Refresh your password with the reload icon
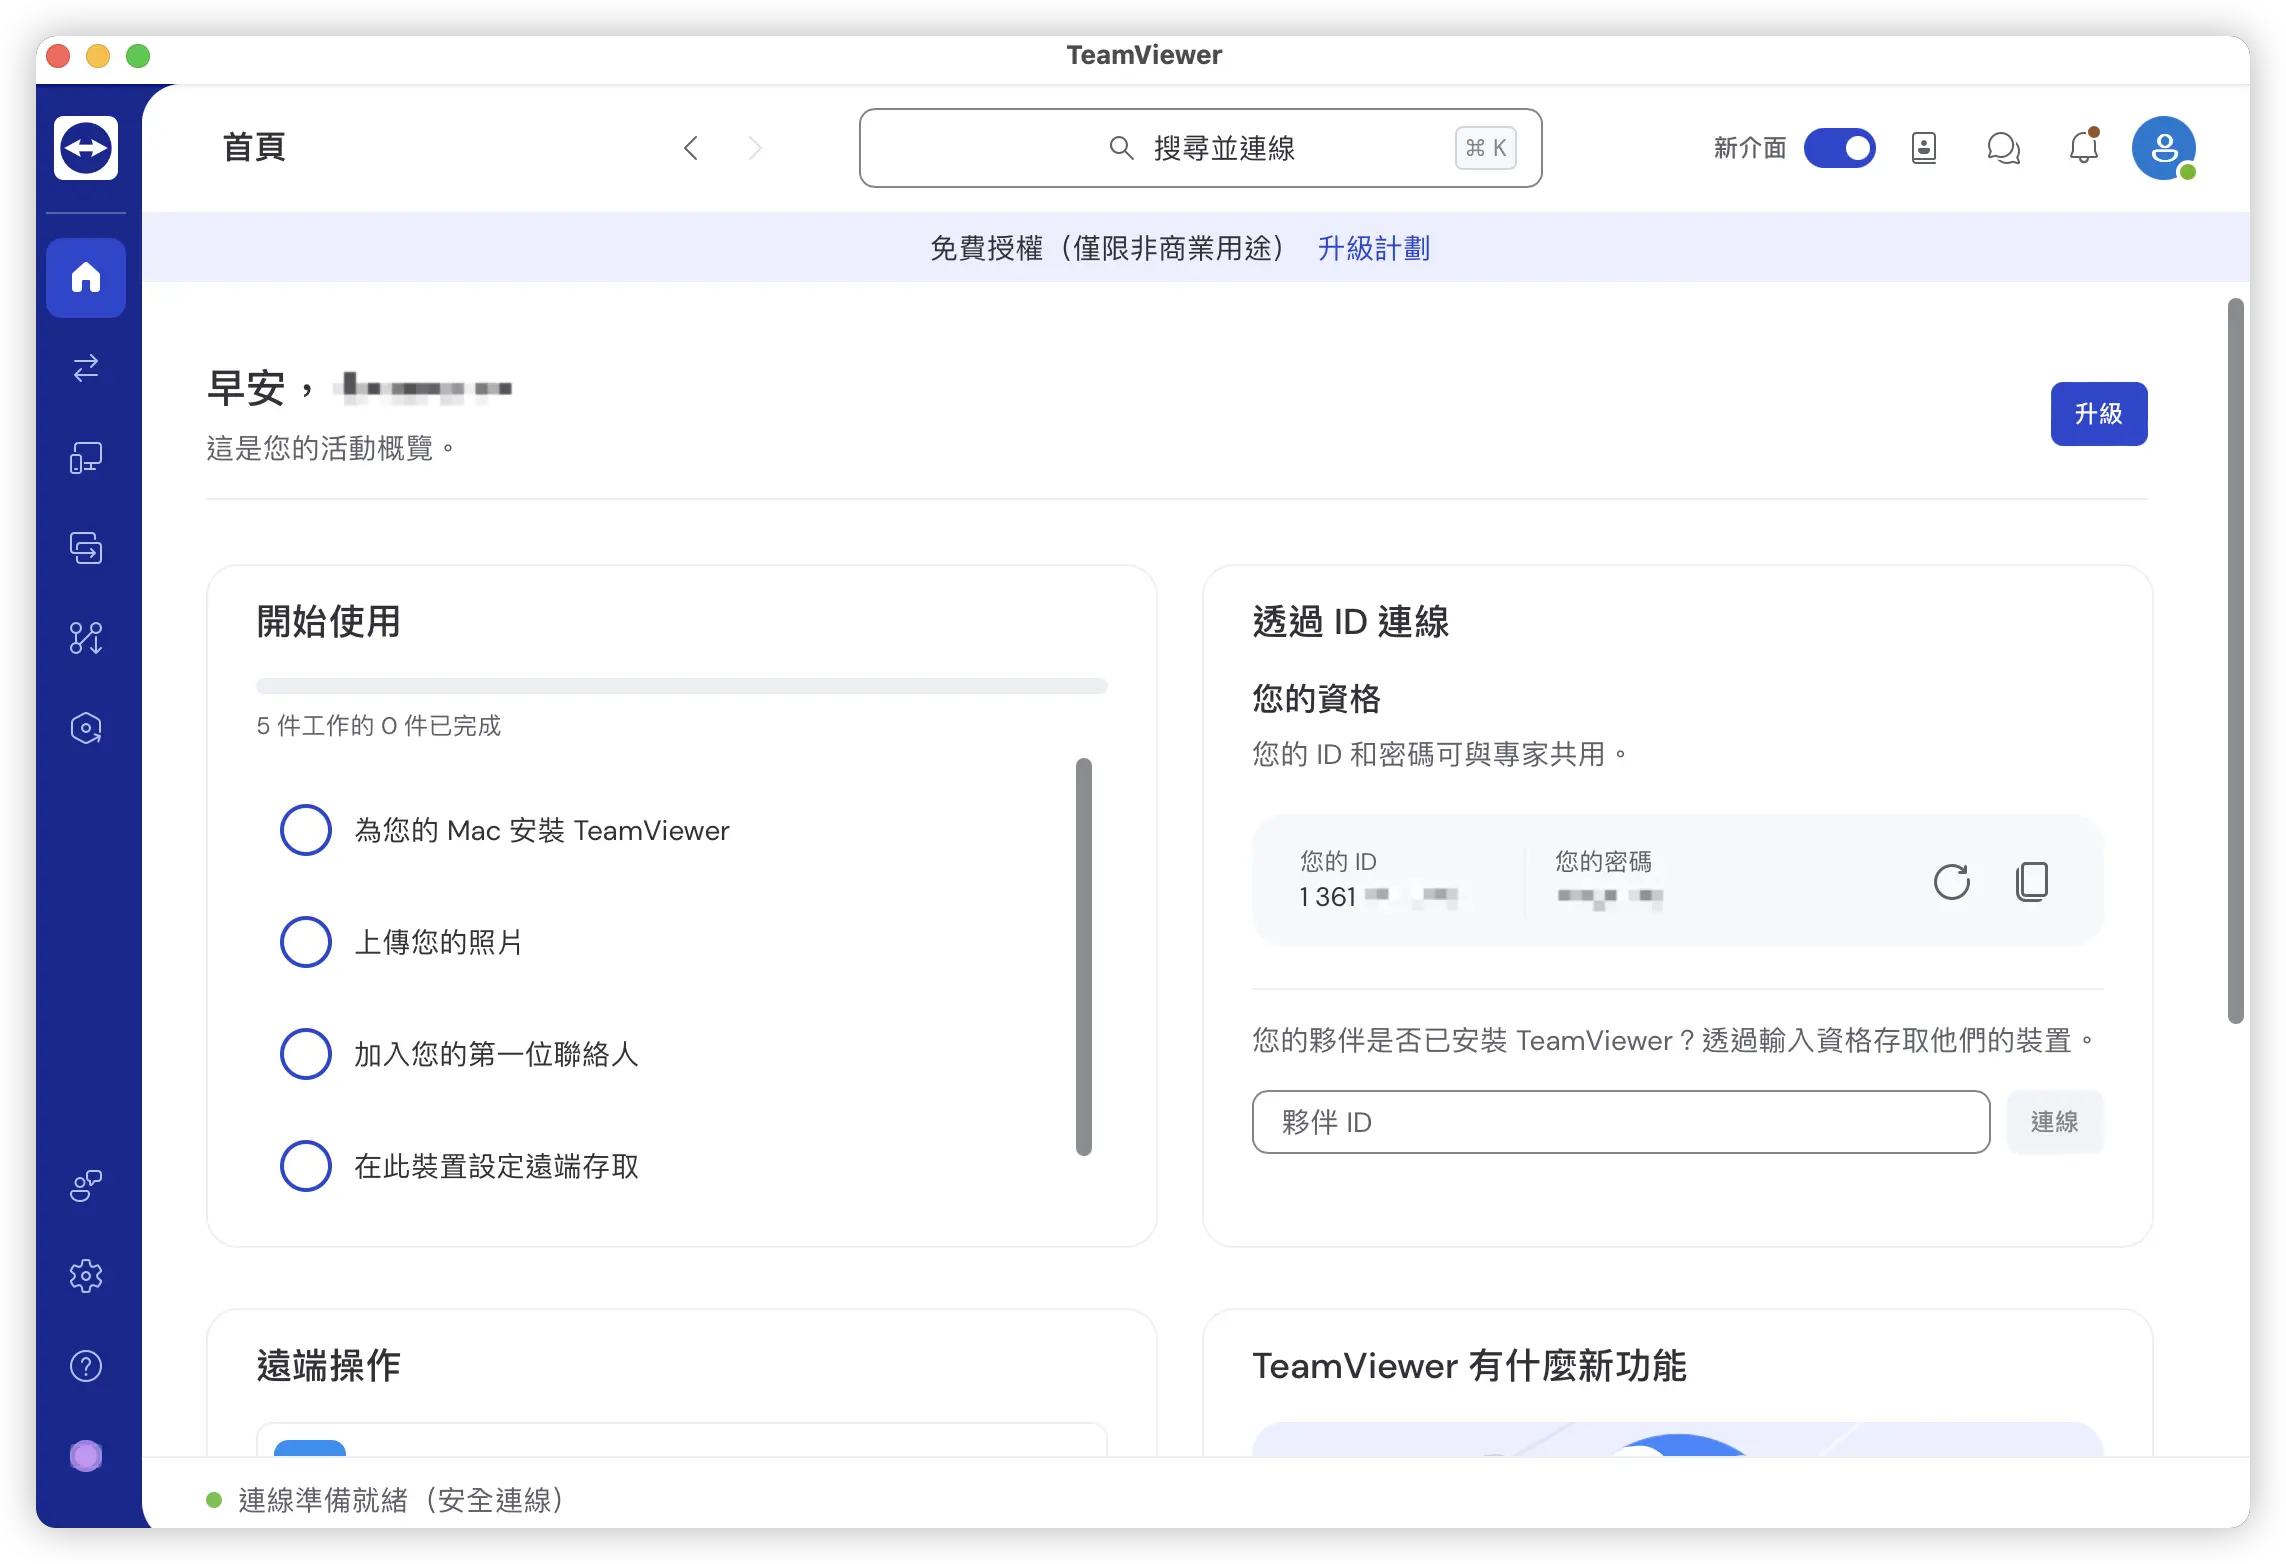Viewport: 2286px width, 1564px height. click(1952, 881)
